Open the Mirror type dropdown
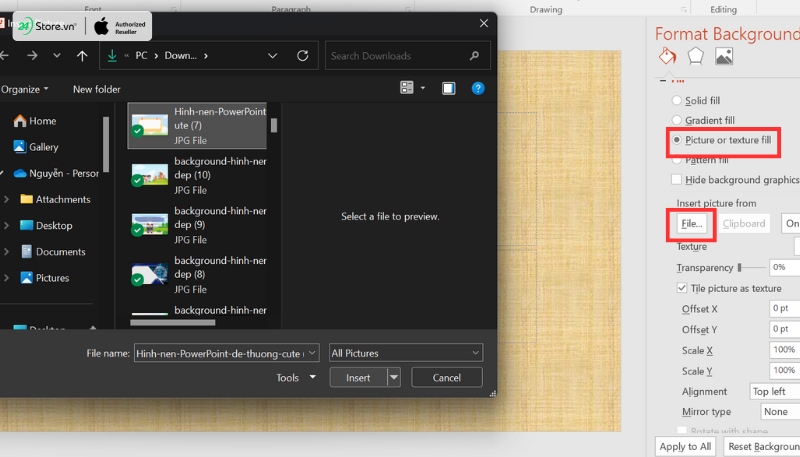This screenshot has width=800, height=457. 780,412
